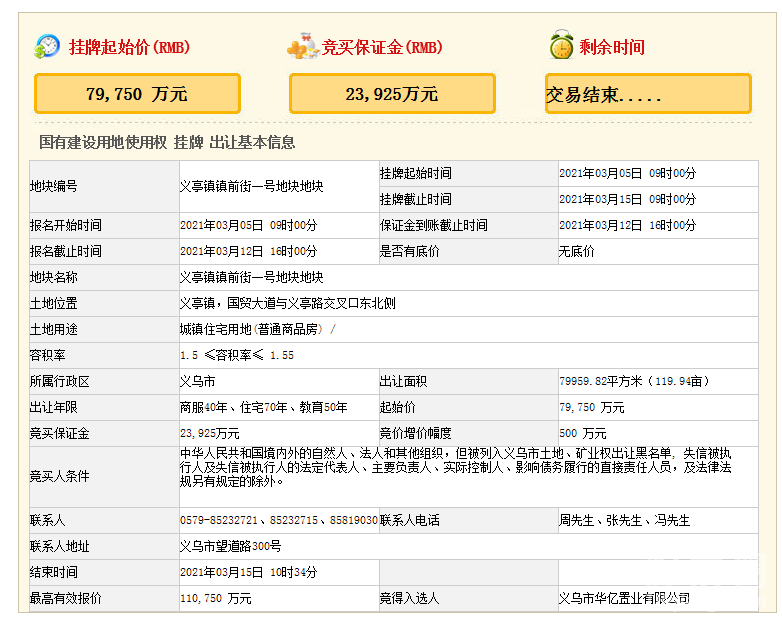The image size is (782, 618).
Task: Click the alarm clock icon beside 剩余时间
Action: 561,46
